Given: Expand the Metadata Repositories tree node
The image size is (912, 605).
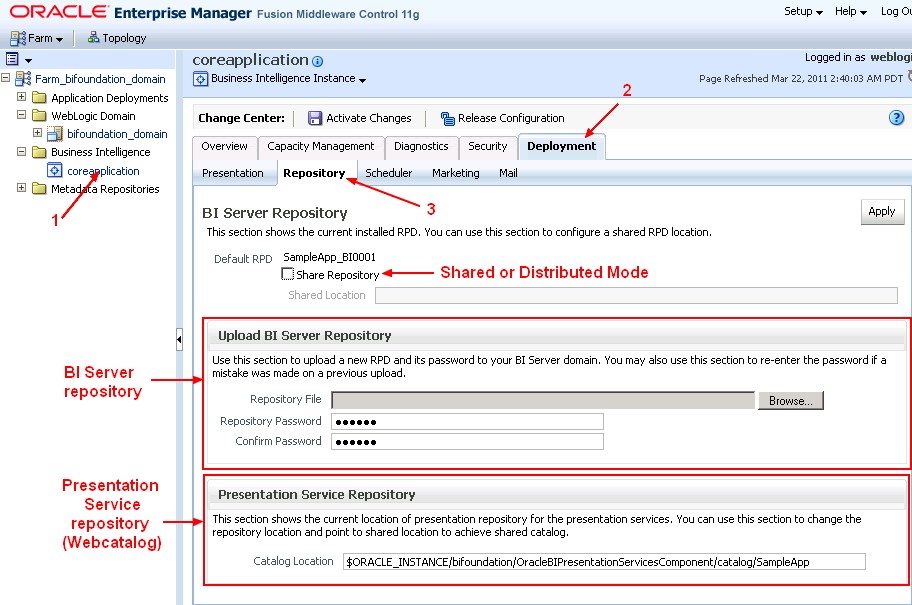Looking at the screenshot, I should [21, 188].
